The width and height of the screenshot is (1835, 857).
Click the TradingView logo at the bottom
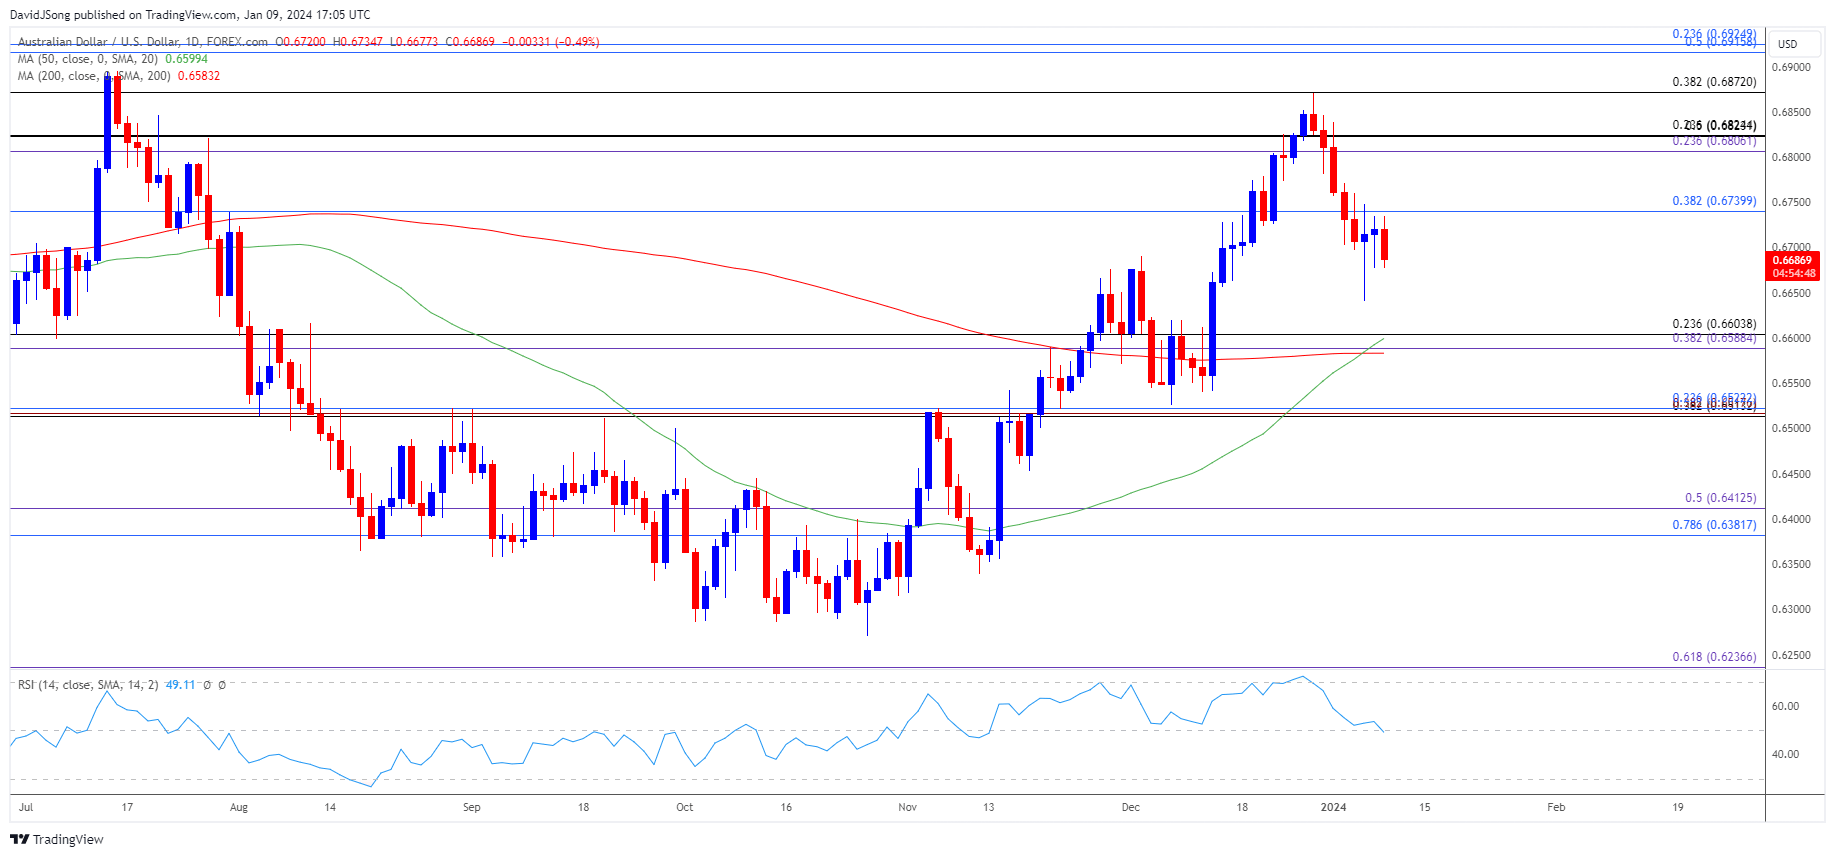point(57,839)
